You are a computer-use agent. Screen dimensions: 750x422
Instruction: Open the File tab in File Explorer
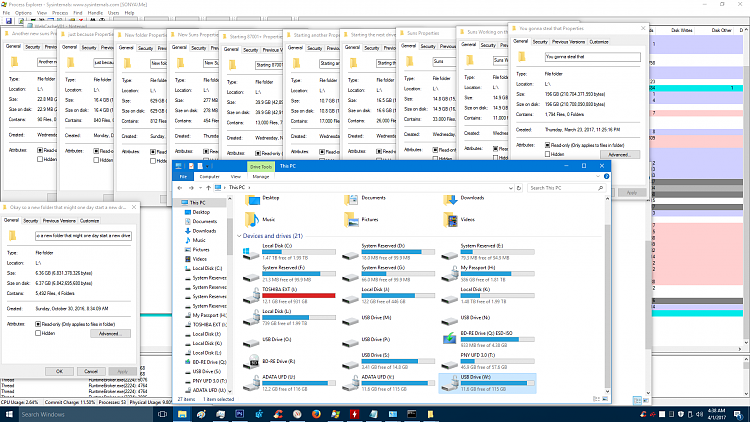[183, 177]
